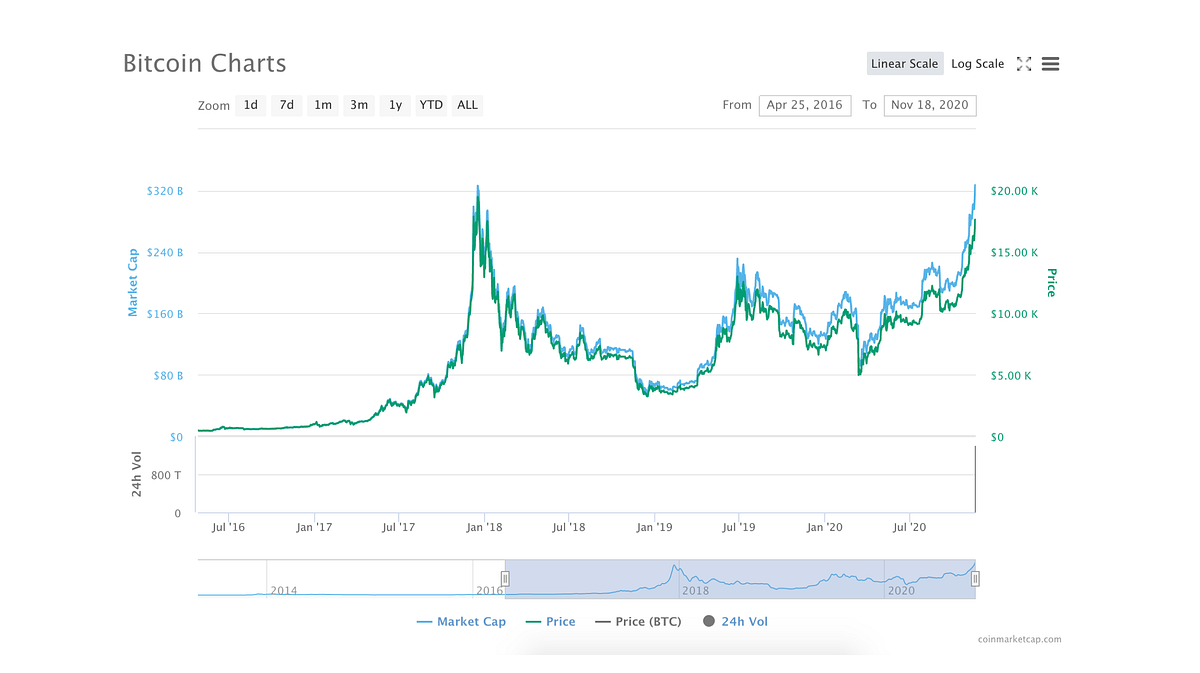Click the $160 B market cap label
Screen dimensions: 1200x673
(164, 314)
